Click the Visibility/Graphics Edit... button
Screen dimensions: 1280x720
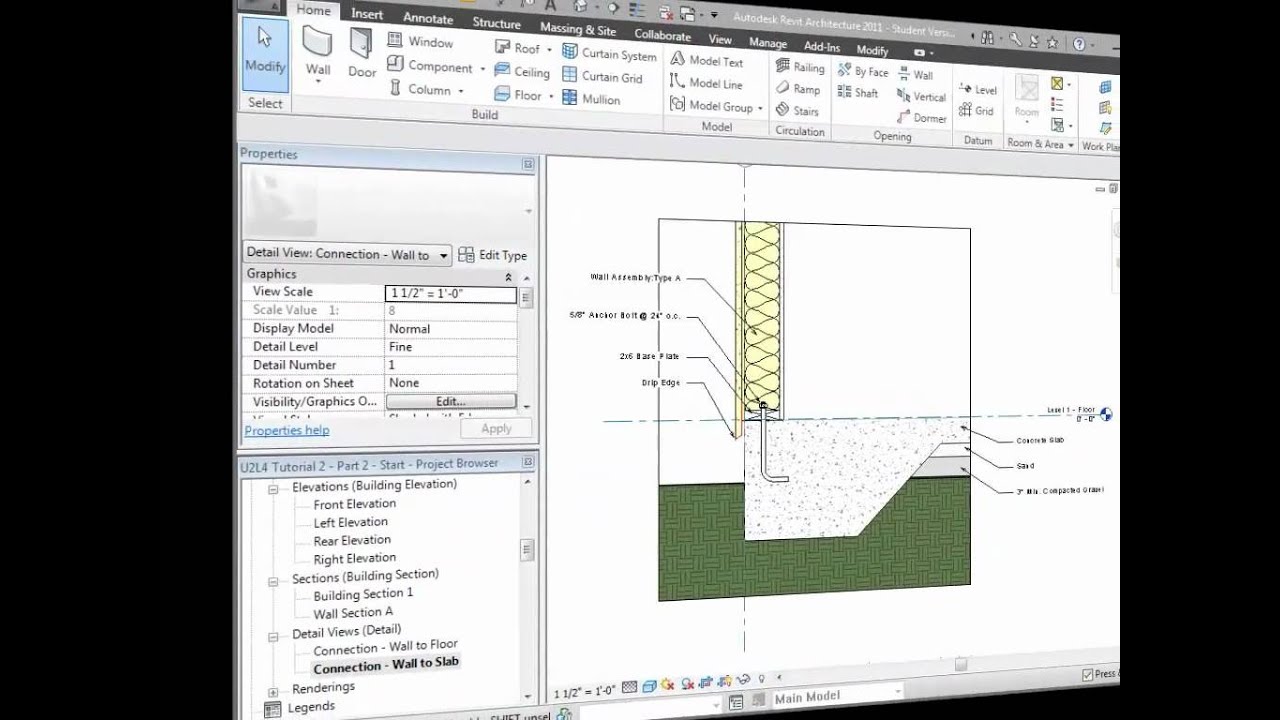451,401
